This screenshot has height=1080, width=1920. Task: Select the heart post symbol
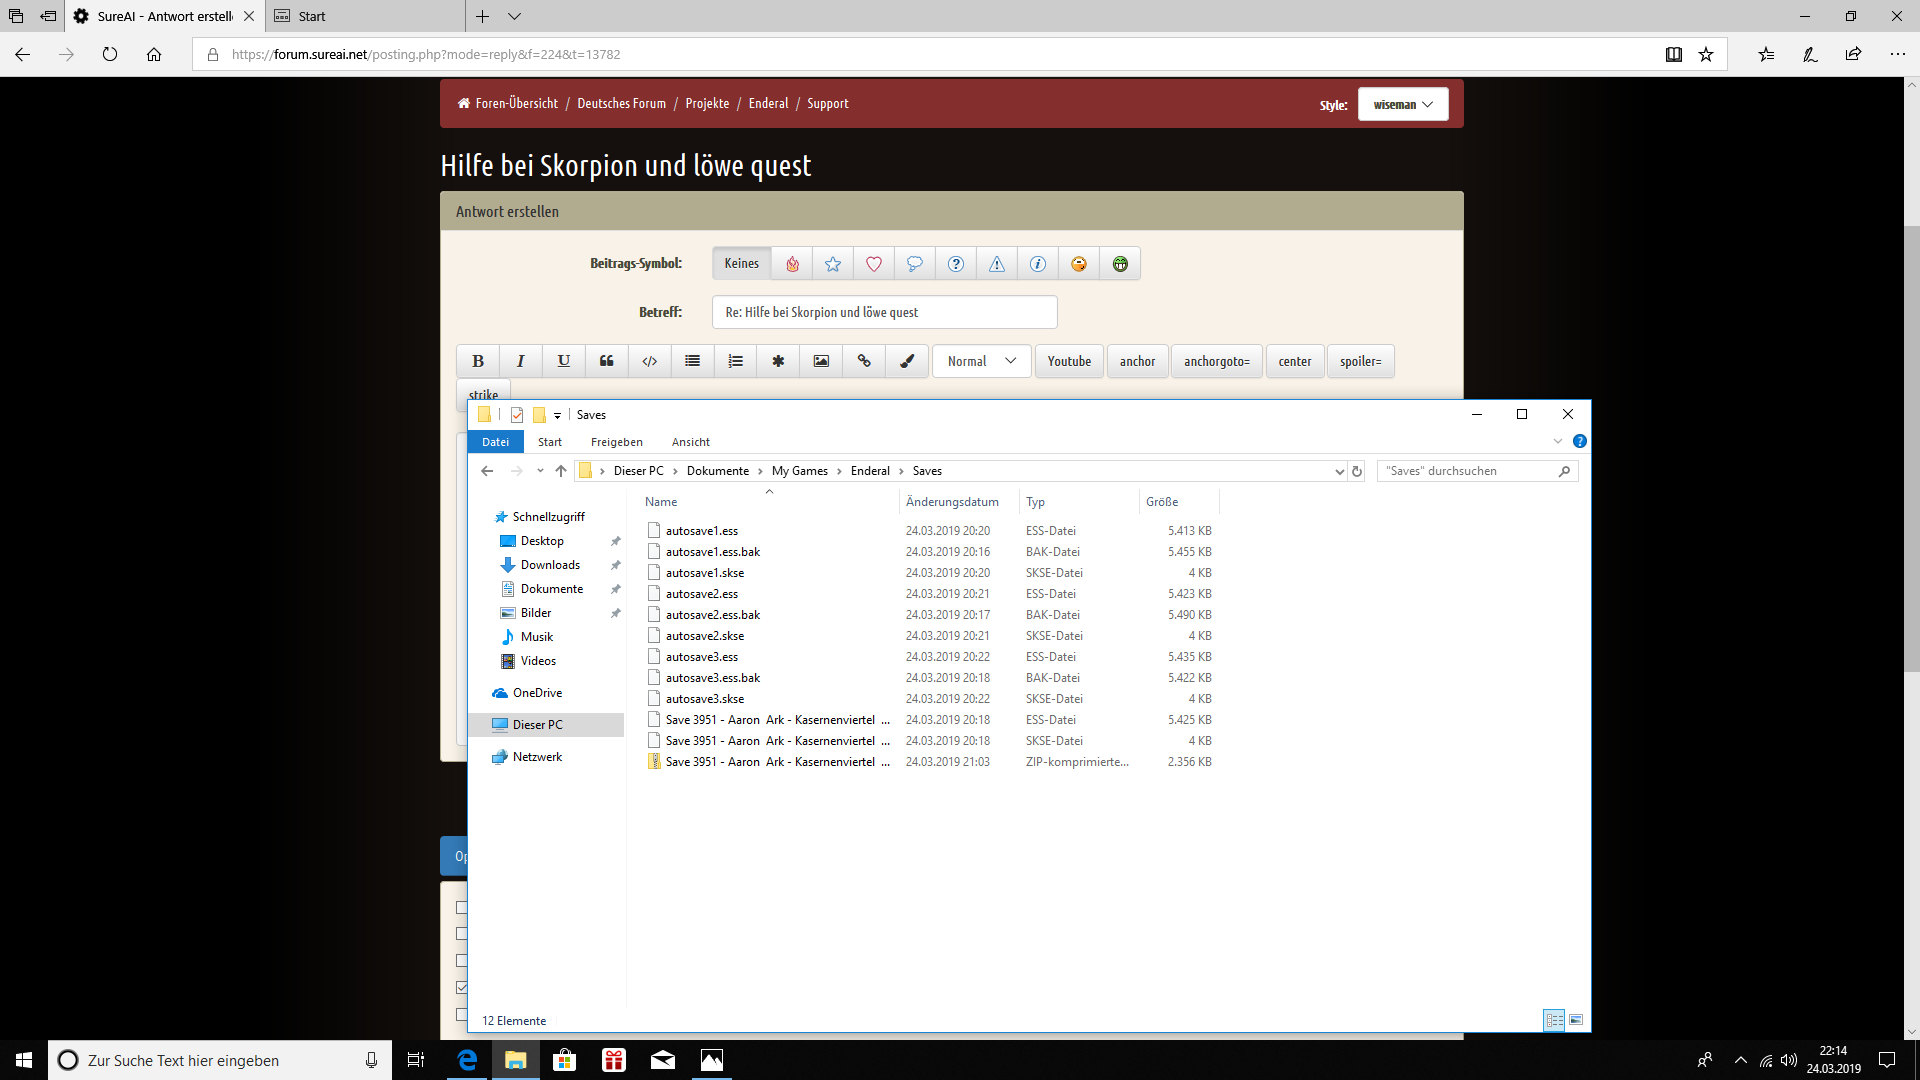point(874,263)
